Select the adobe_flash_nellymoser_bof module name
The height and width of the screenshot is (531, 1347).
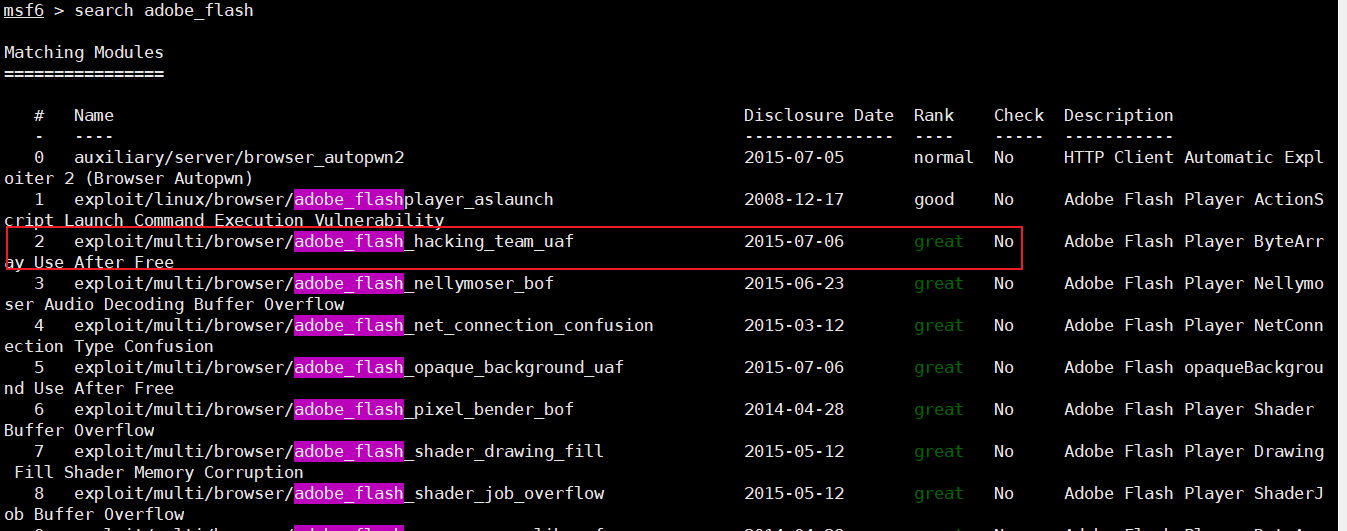(x=314, y=283)
